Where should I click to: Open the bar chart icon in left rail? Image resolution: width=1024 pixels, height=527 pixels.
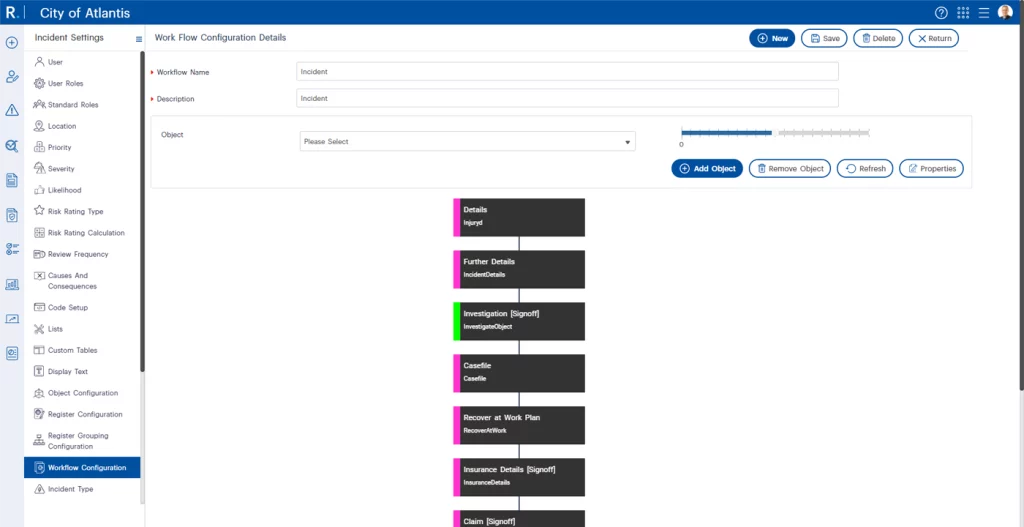(12, 284)
